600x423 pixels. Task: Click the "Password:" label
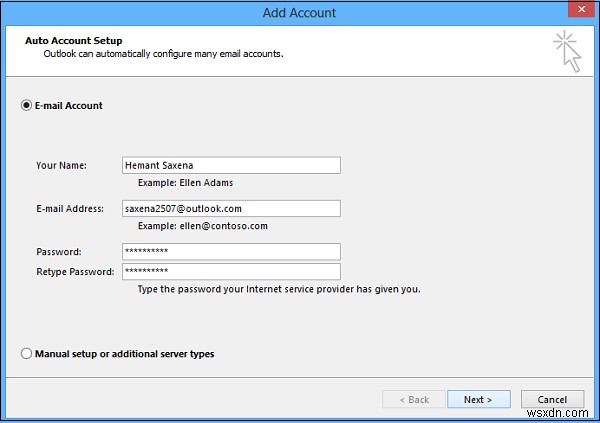58,252
